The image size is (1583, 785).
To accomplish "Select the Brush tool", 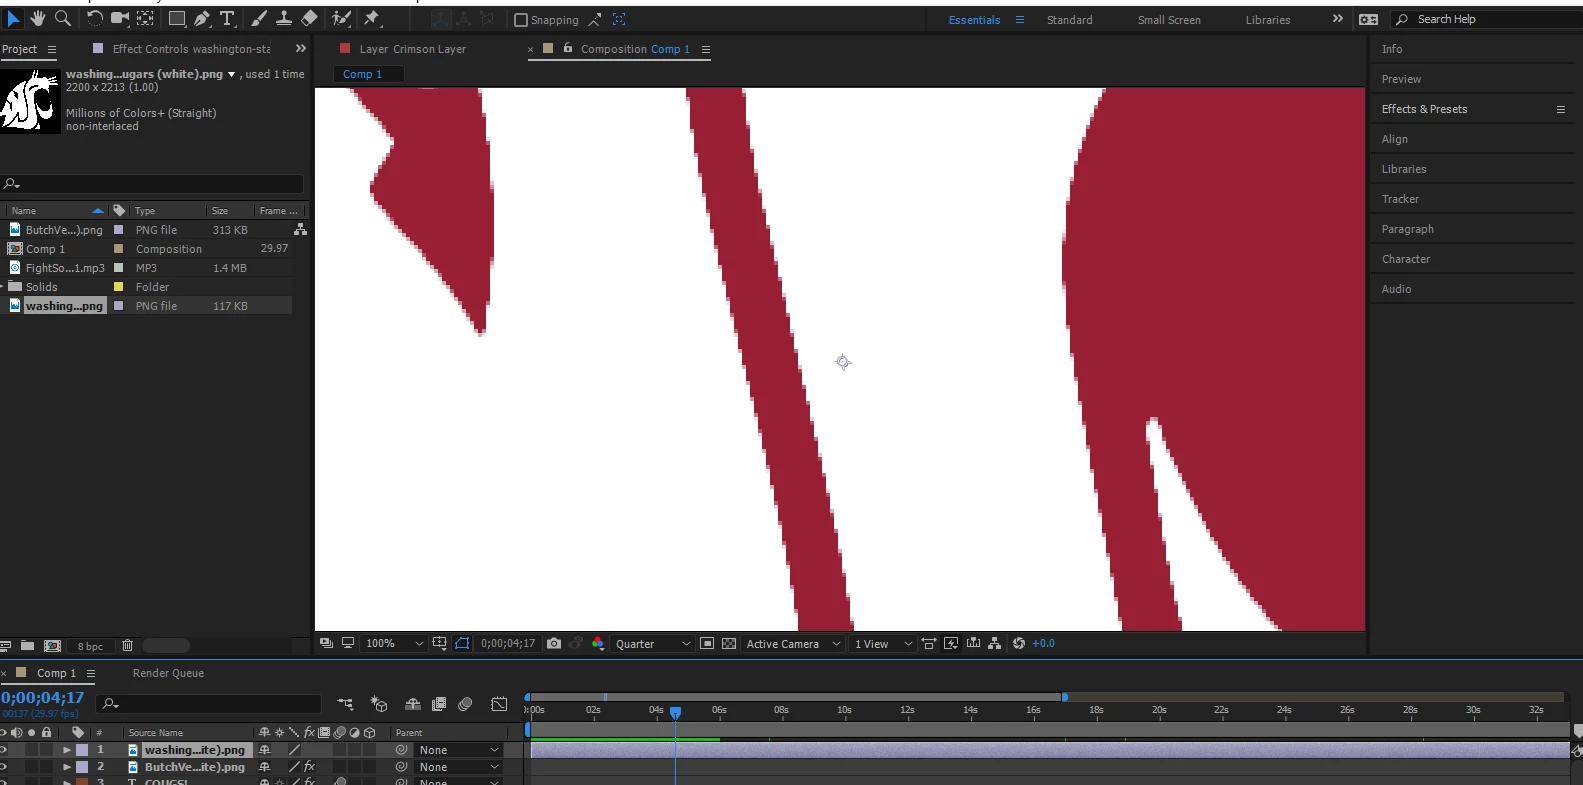I will click(x=259, y=18).
